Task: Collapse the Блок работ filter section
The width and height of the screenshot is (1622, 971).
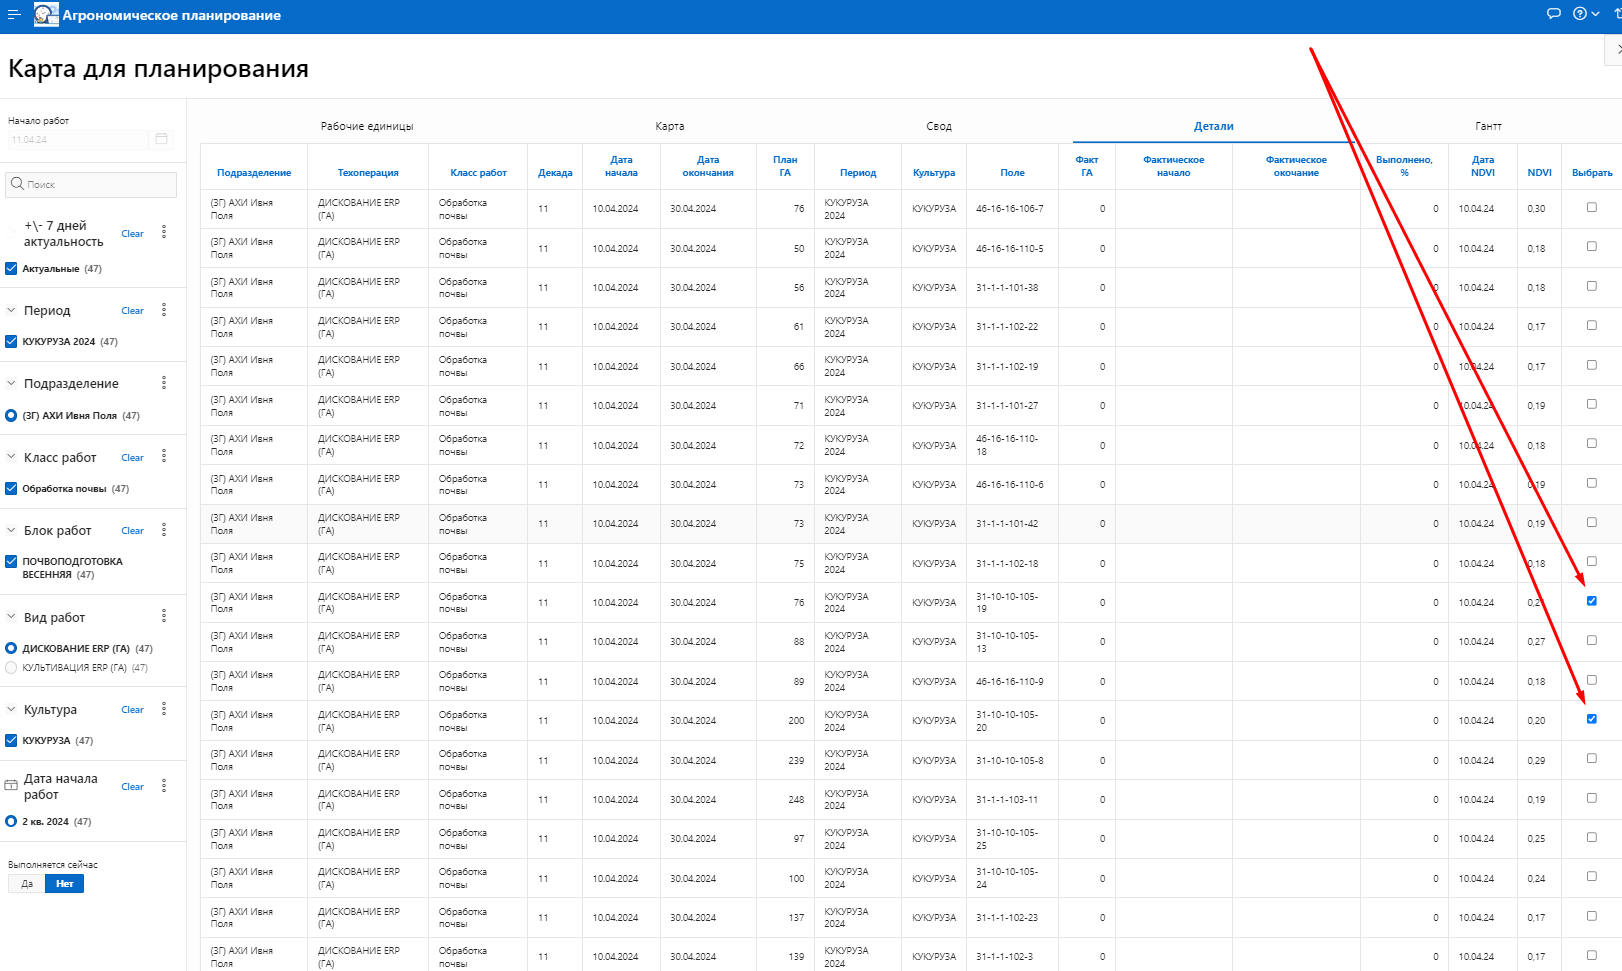Action: 12,531
